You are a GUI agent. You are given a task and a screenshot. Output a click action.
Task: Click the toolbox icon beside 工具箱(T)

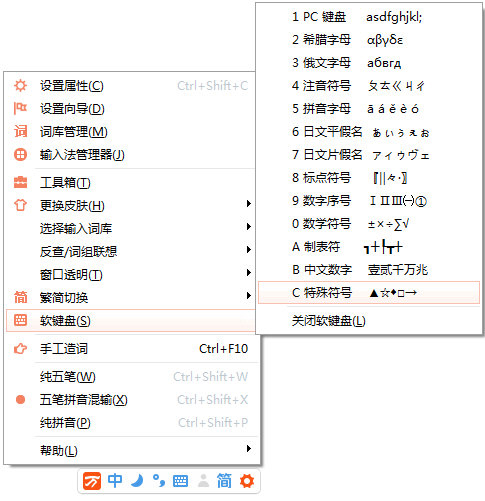[x=20, y=182]
